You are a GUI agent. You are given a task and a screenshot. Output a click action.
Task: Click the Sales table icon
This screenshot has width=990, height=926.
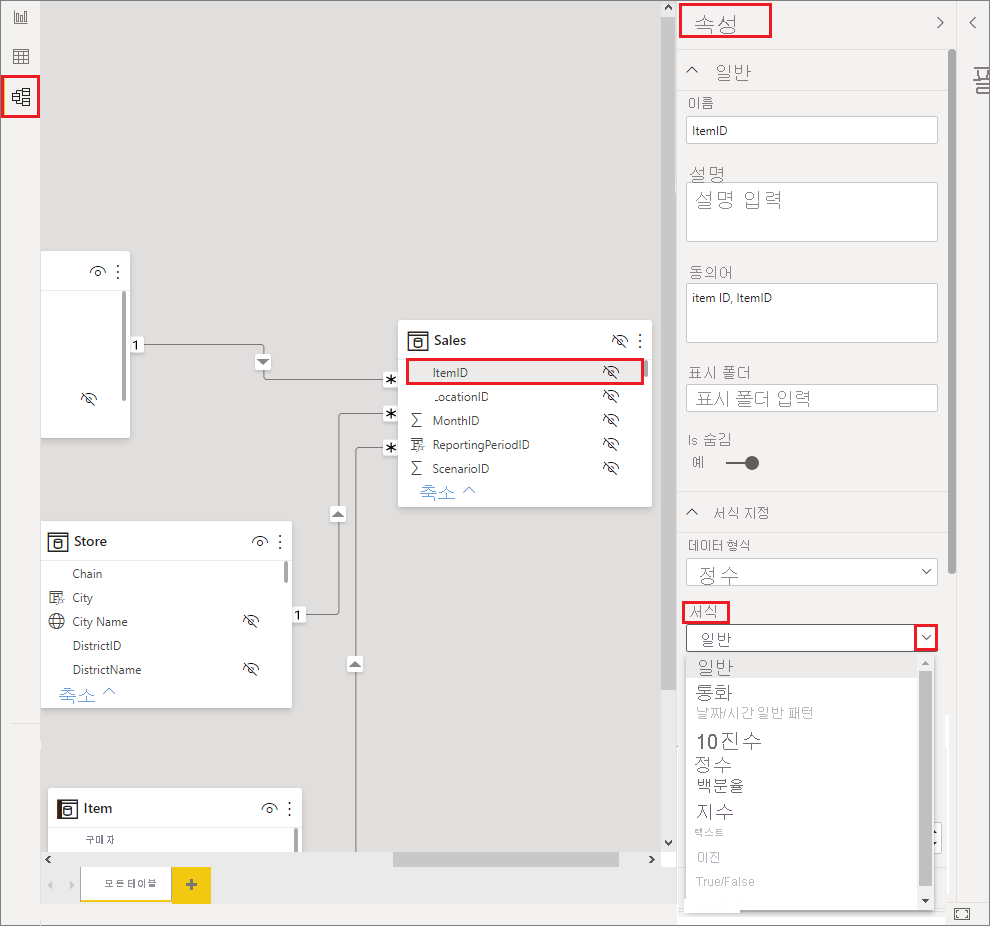(x=417, y=341)
